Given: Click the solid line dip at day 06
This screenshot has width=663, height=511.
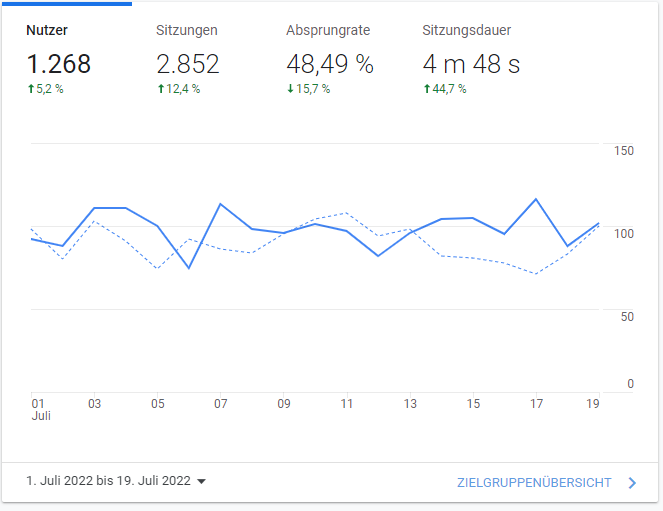Looking at the screenshot, I should pyautogui.click(x=189, y=268).
